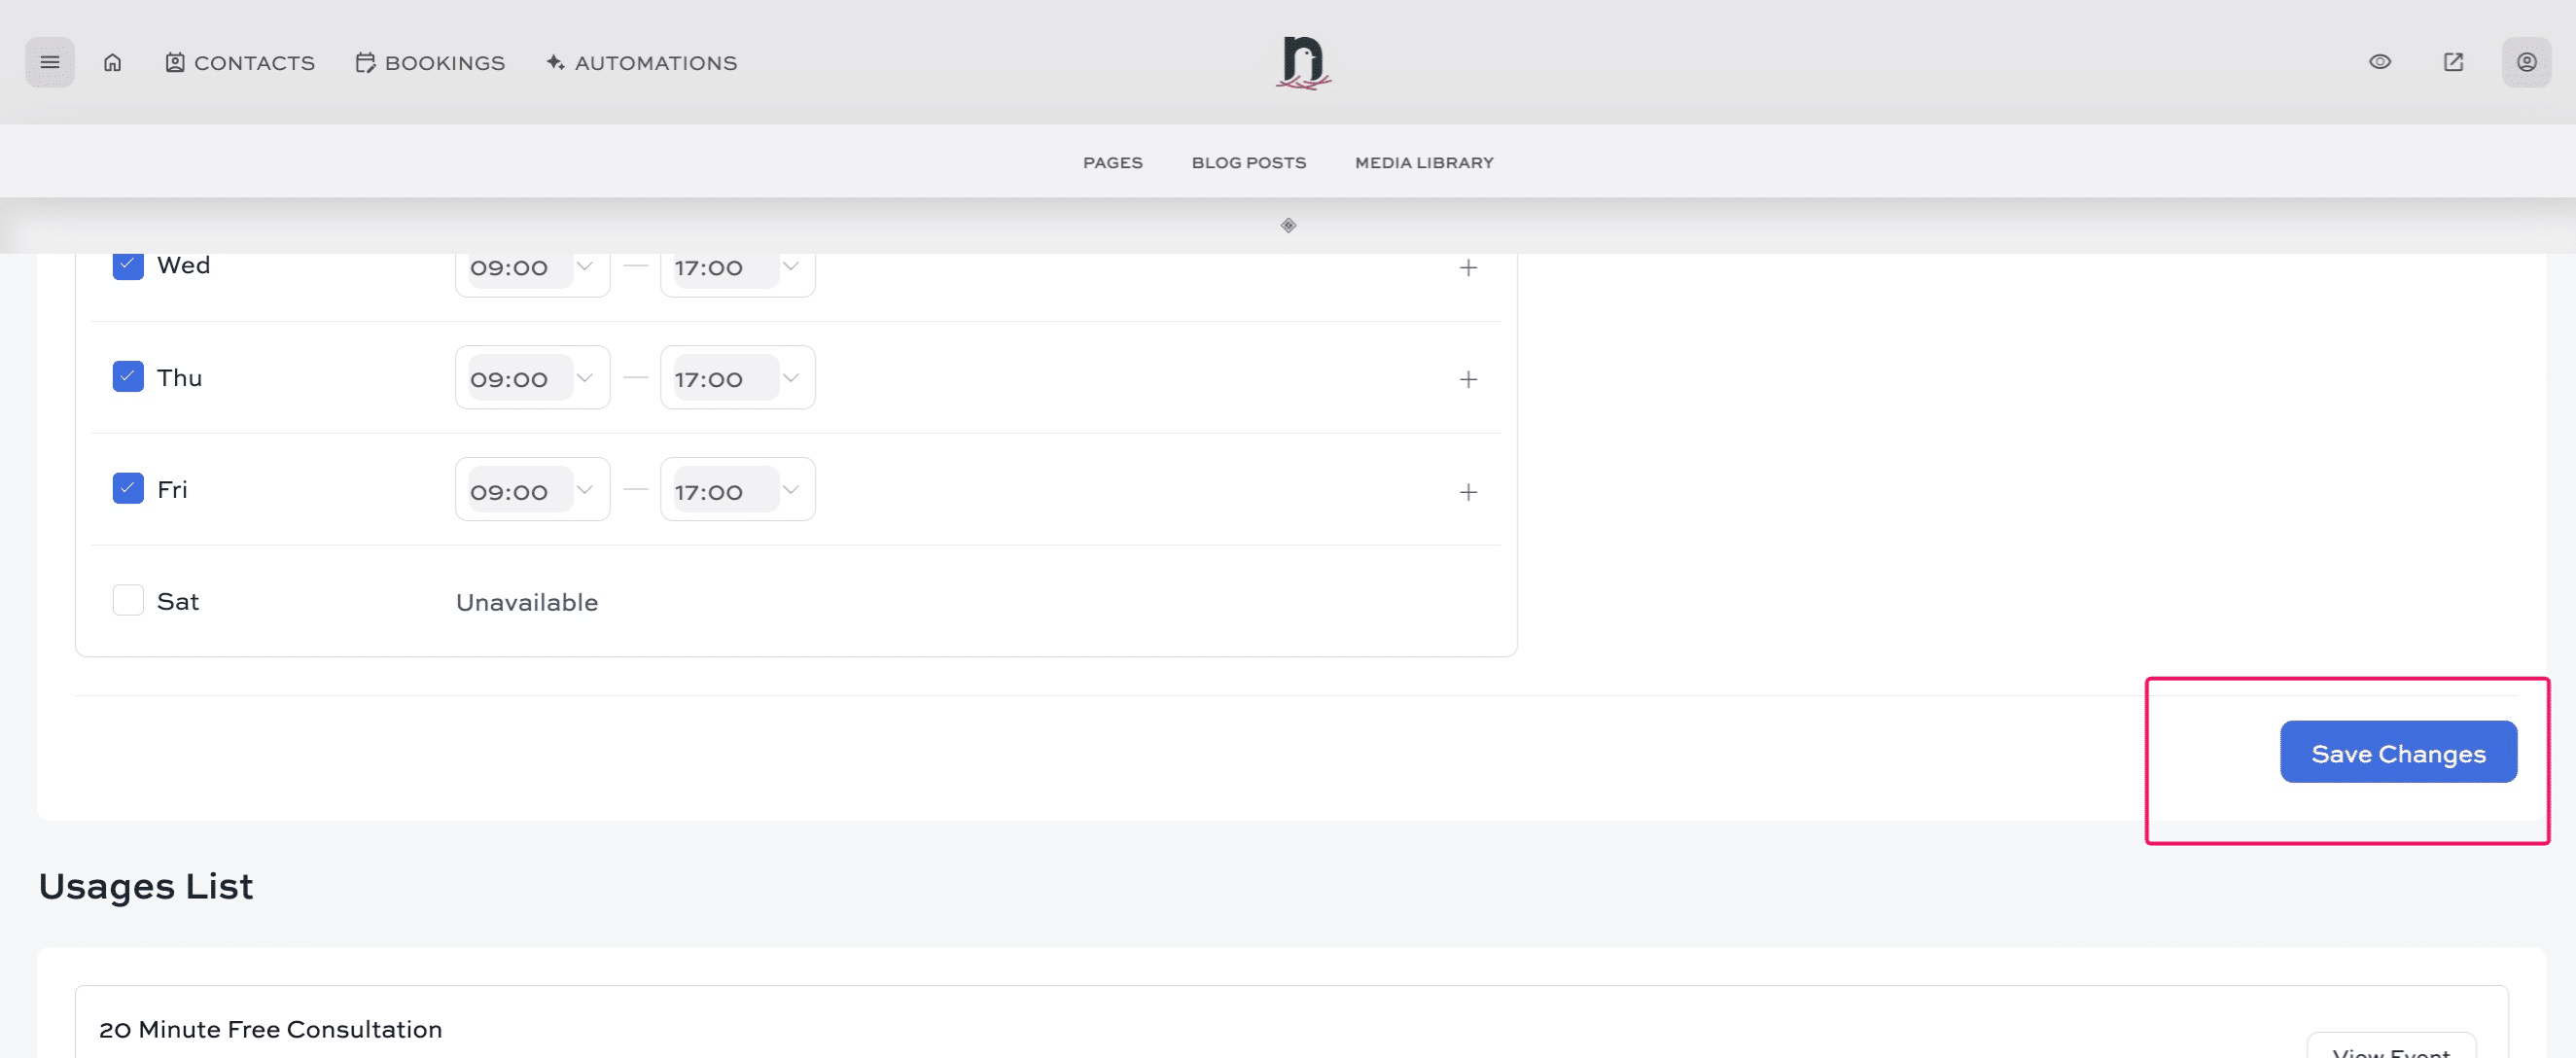Open the user account icon

tap(2525, 62)
